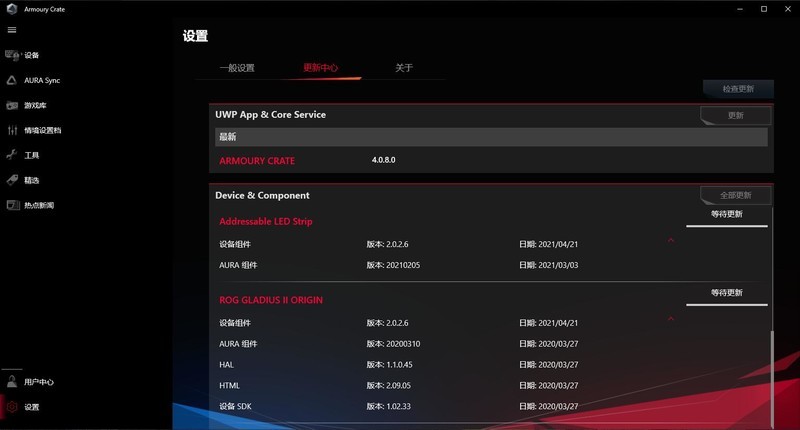Click the Settings (设置) gear icon

point(12,407)
